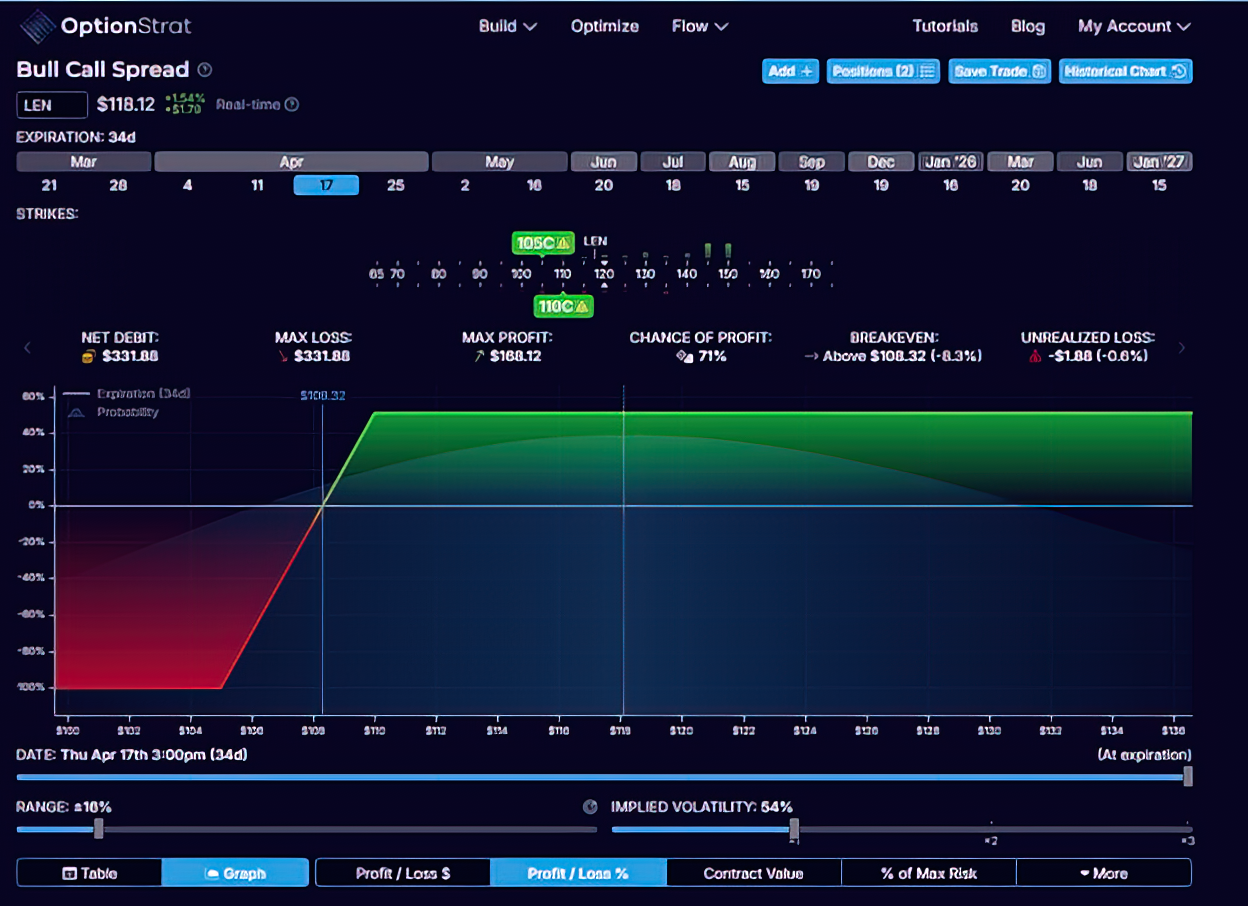Select the Jan '27 expiration month
This screenshot has width=1248, height=906.
click(x=1159, y=161)
